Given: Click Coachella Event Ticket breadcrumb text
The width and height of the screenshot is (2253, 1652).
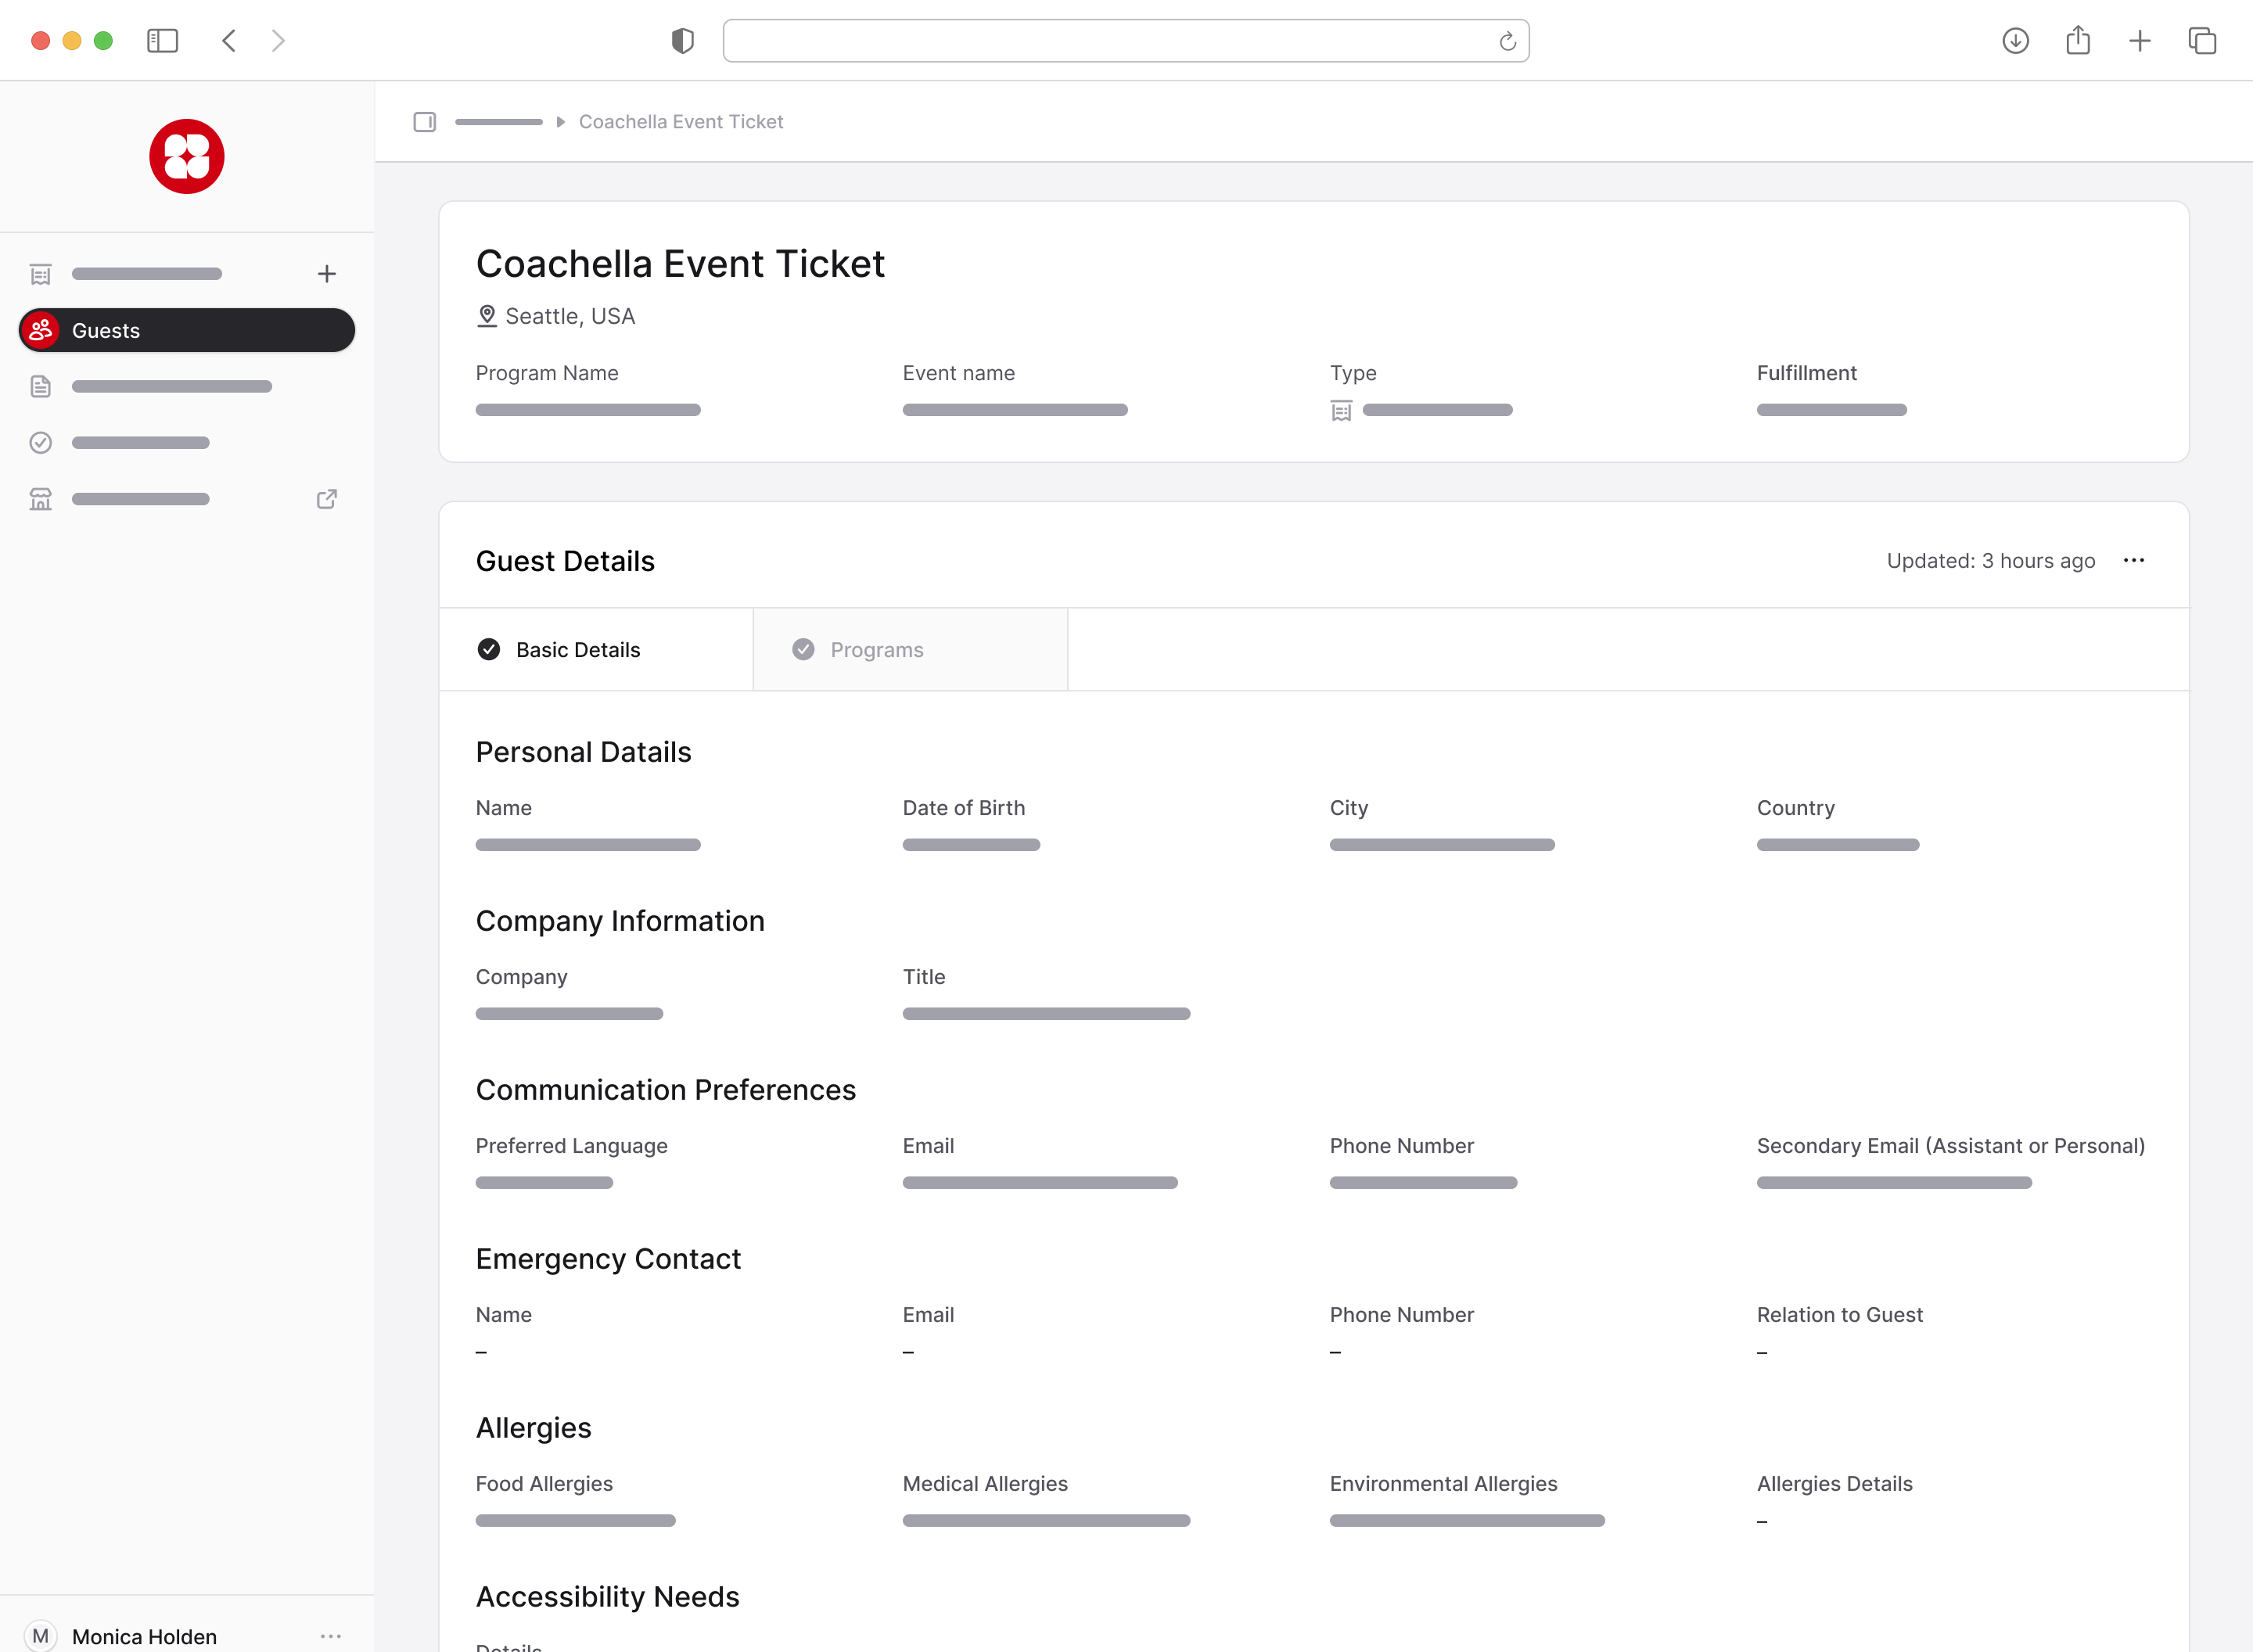Looking at the screenshot, I should point(681,122).
